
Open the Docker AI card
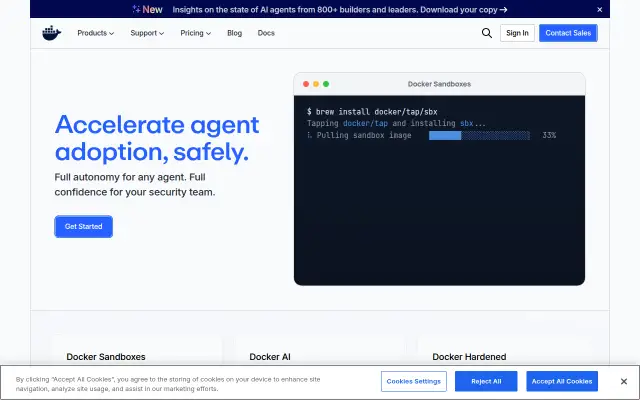[320, 351]
